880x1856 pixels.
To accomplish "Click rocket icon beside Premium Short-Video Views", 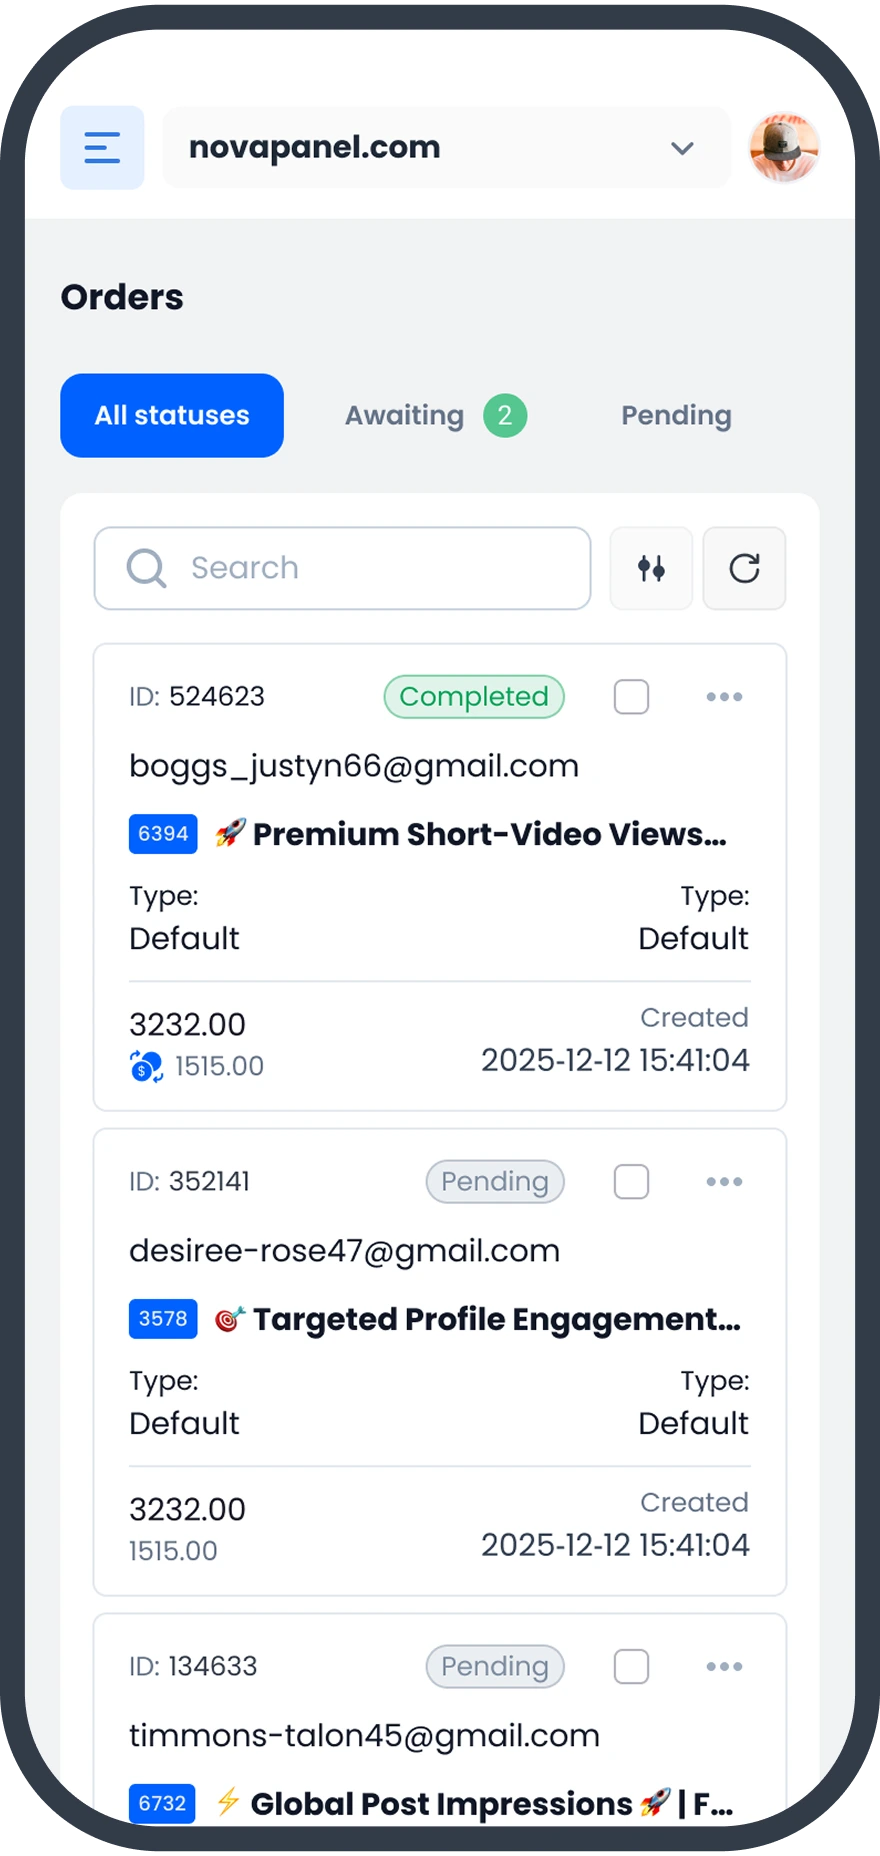I will tap(230, 832).
